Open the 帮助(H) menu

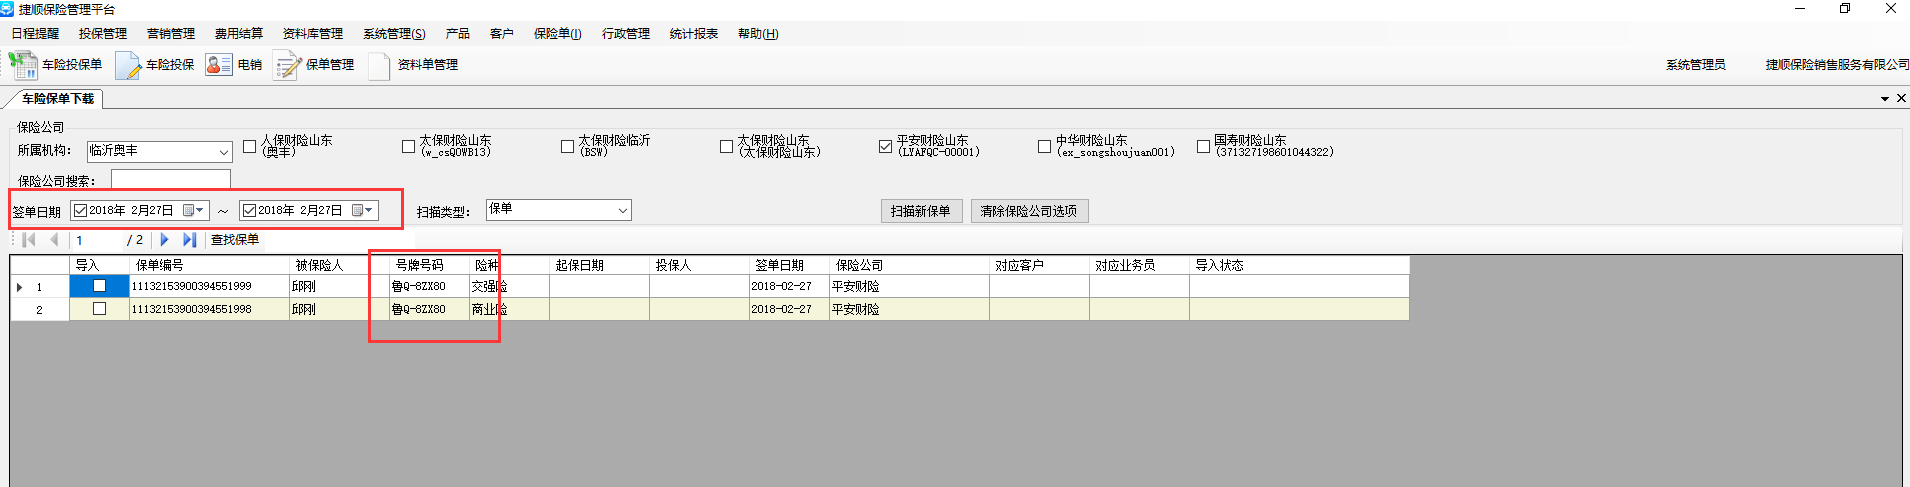(758, 34)
